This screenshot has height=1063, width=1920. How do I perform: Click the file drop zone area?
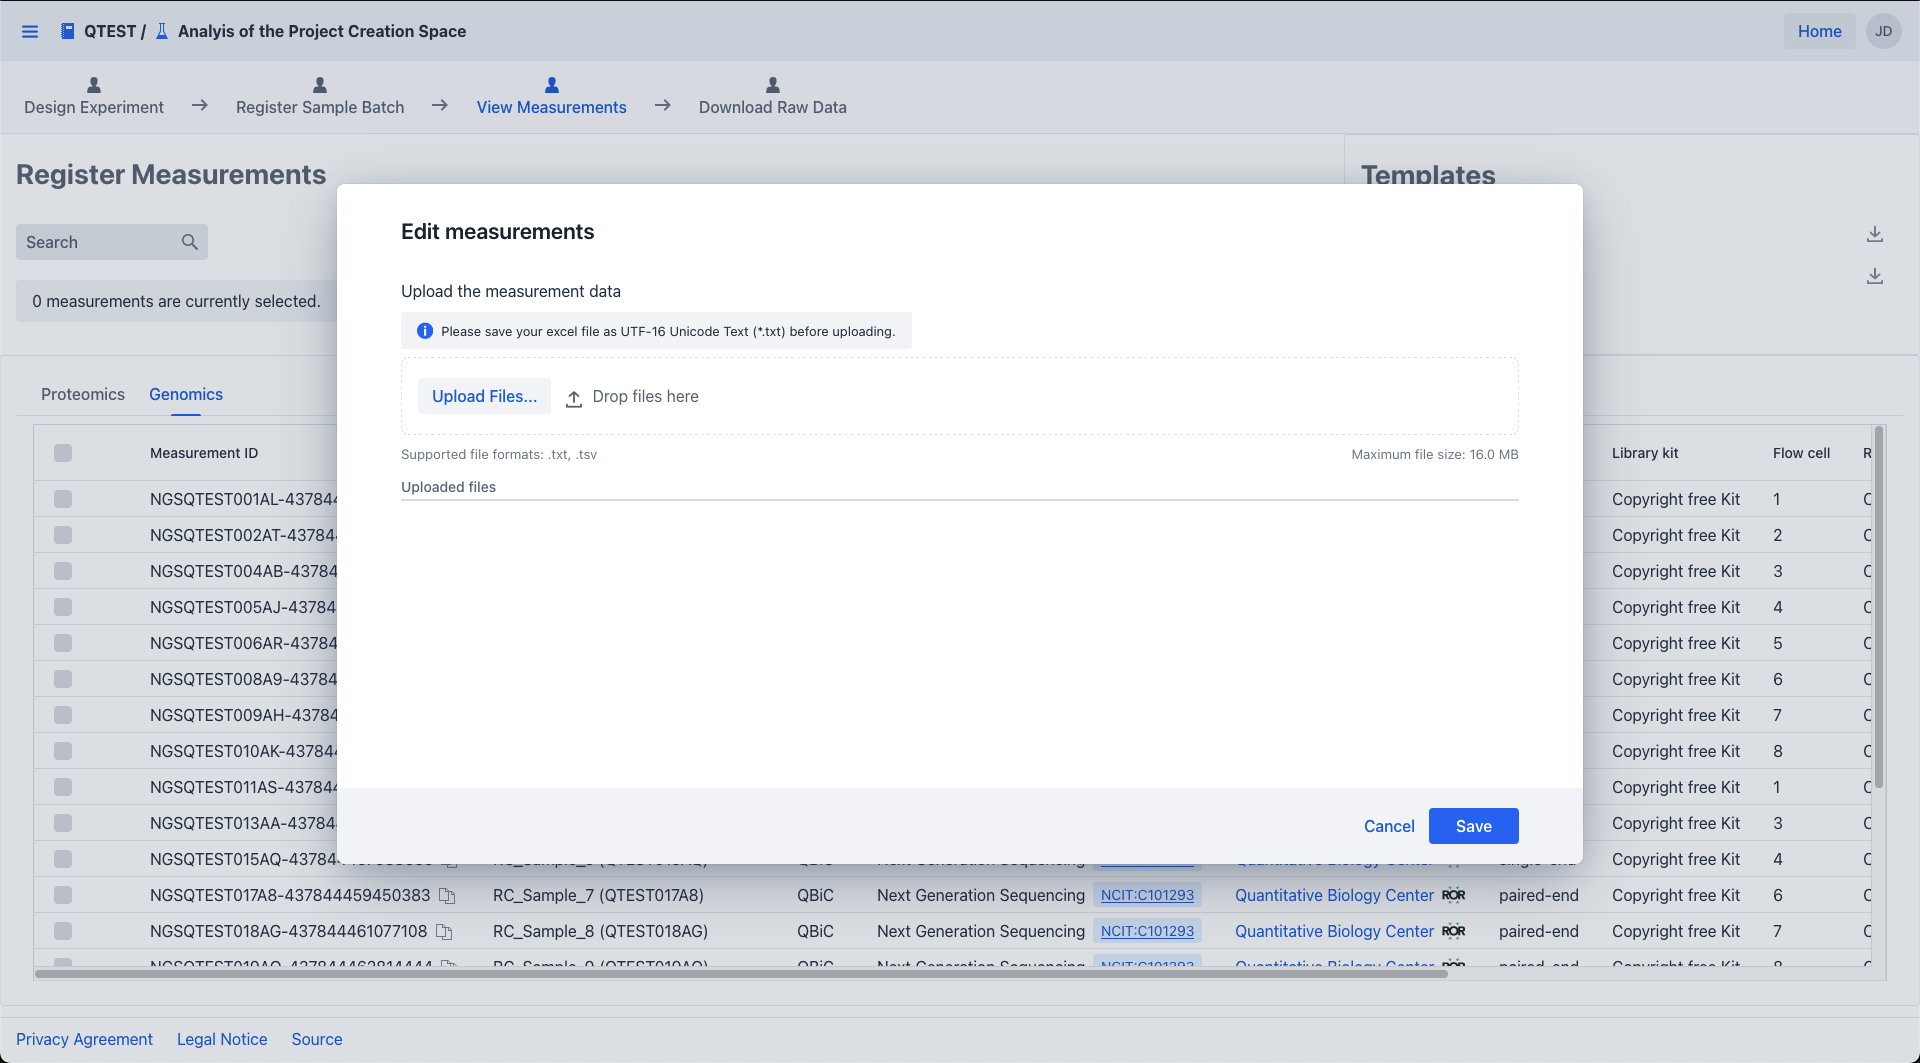1000,396
